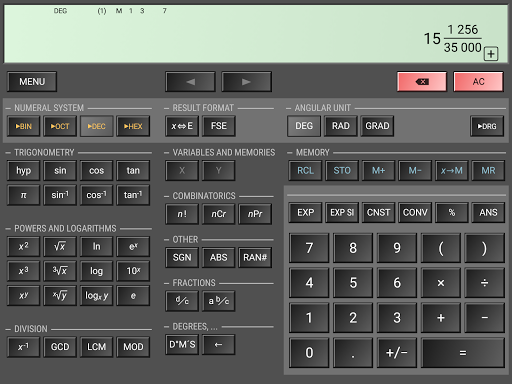Click the x⇔E result format key
This screenshot has height=384, width=512.
182,126
